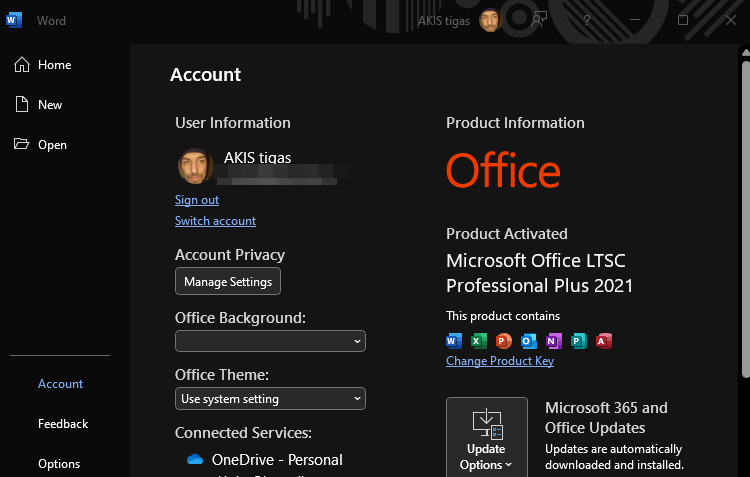
Task: Open the coauthoring feedback person icon
Action: 539,20
